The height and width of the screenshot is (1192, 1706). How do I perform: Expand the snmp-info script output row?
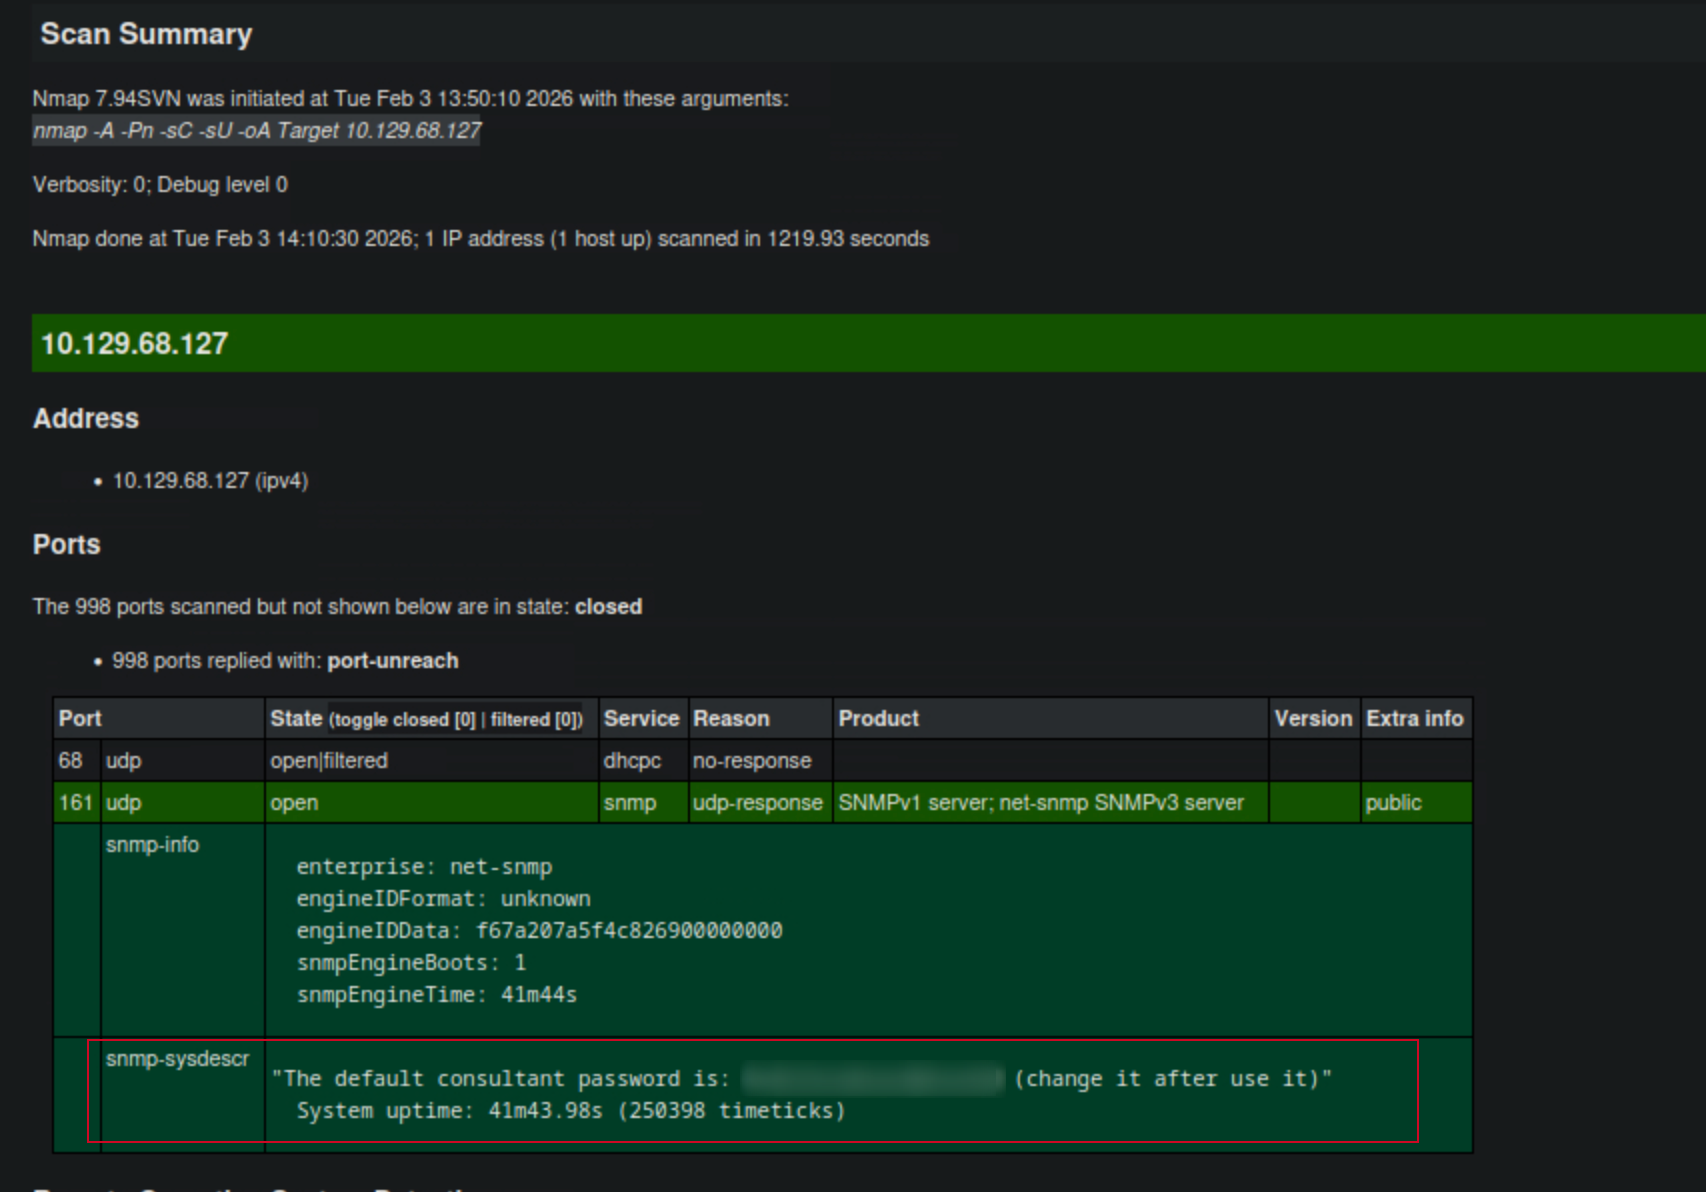(152, 844)
